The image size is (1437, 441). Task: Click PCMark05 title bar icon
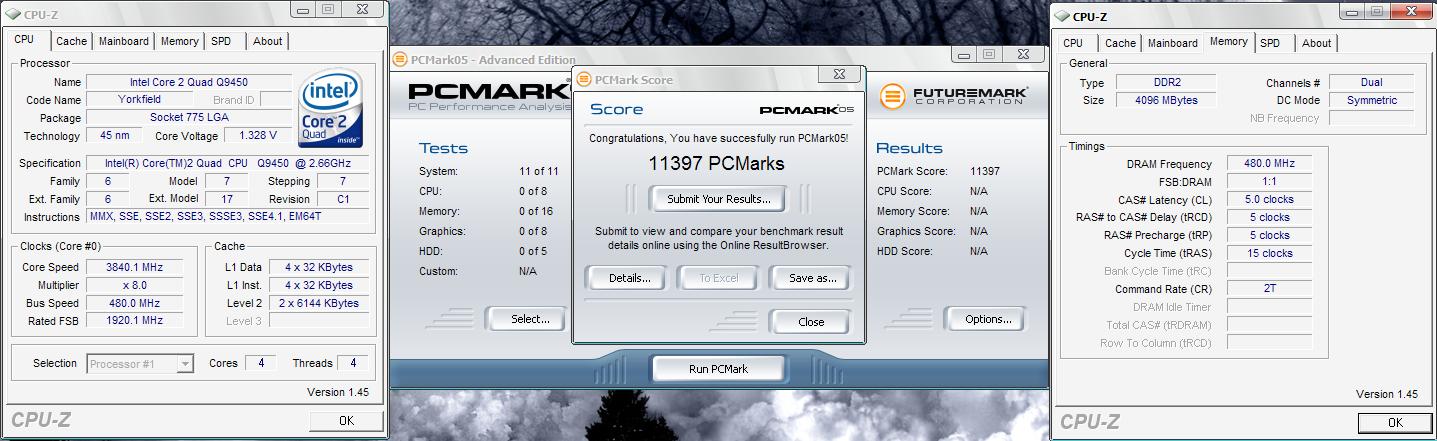pos(400,59)
